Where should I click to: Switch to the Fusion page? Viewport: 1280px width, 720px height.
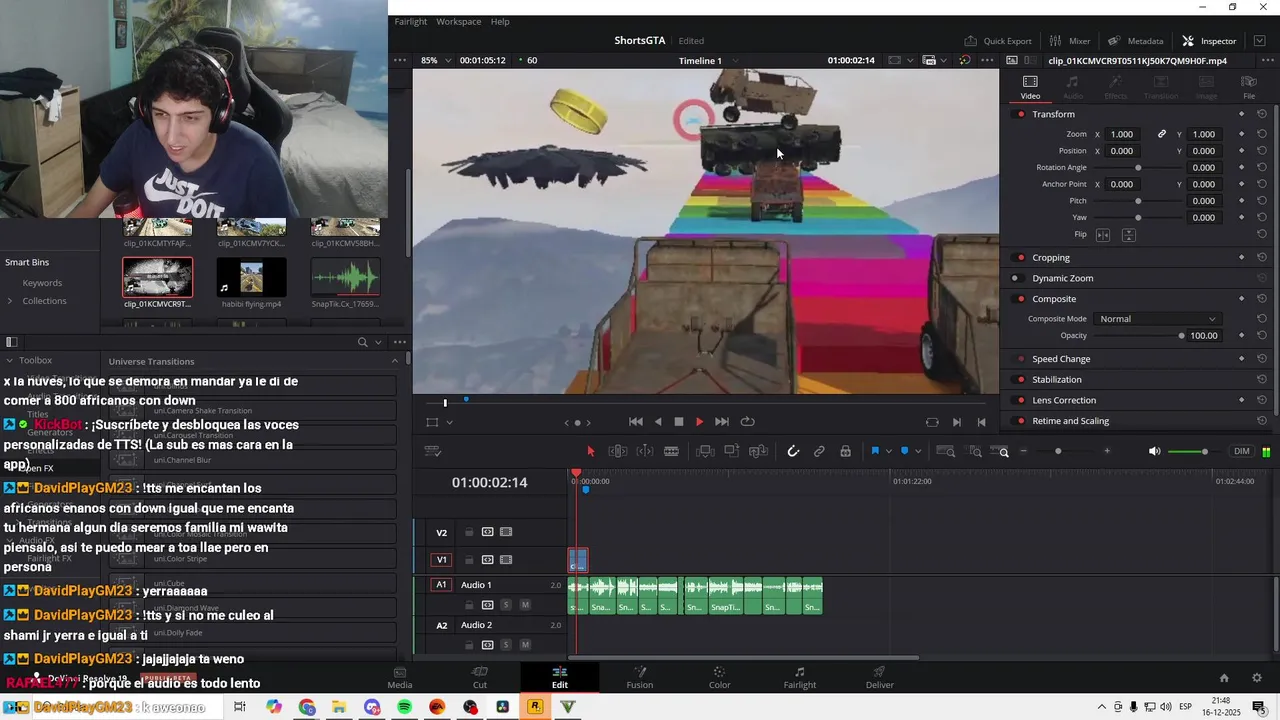point(640,677)
